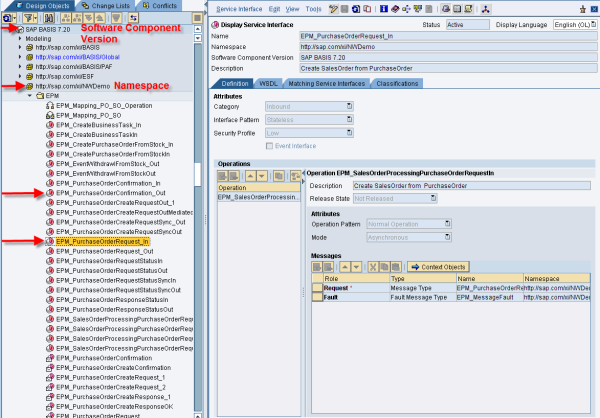Viewport: 600px width, 418px height.
Task: Click the pencil switch display/edit icon
Action: point(334,9)
